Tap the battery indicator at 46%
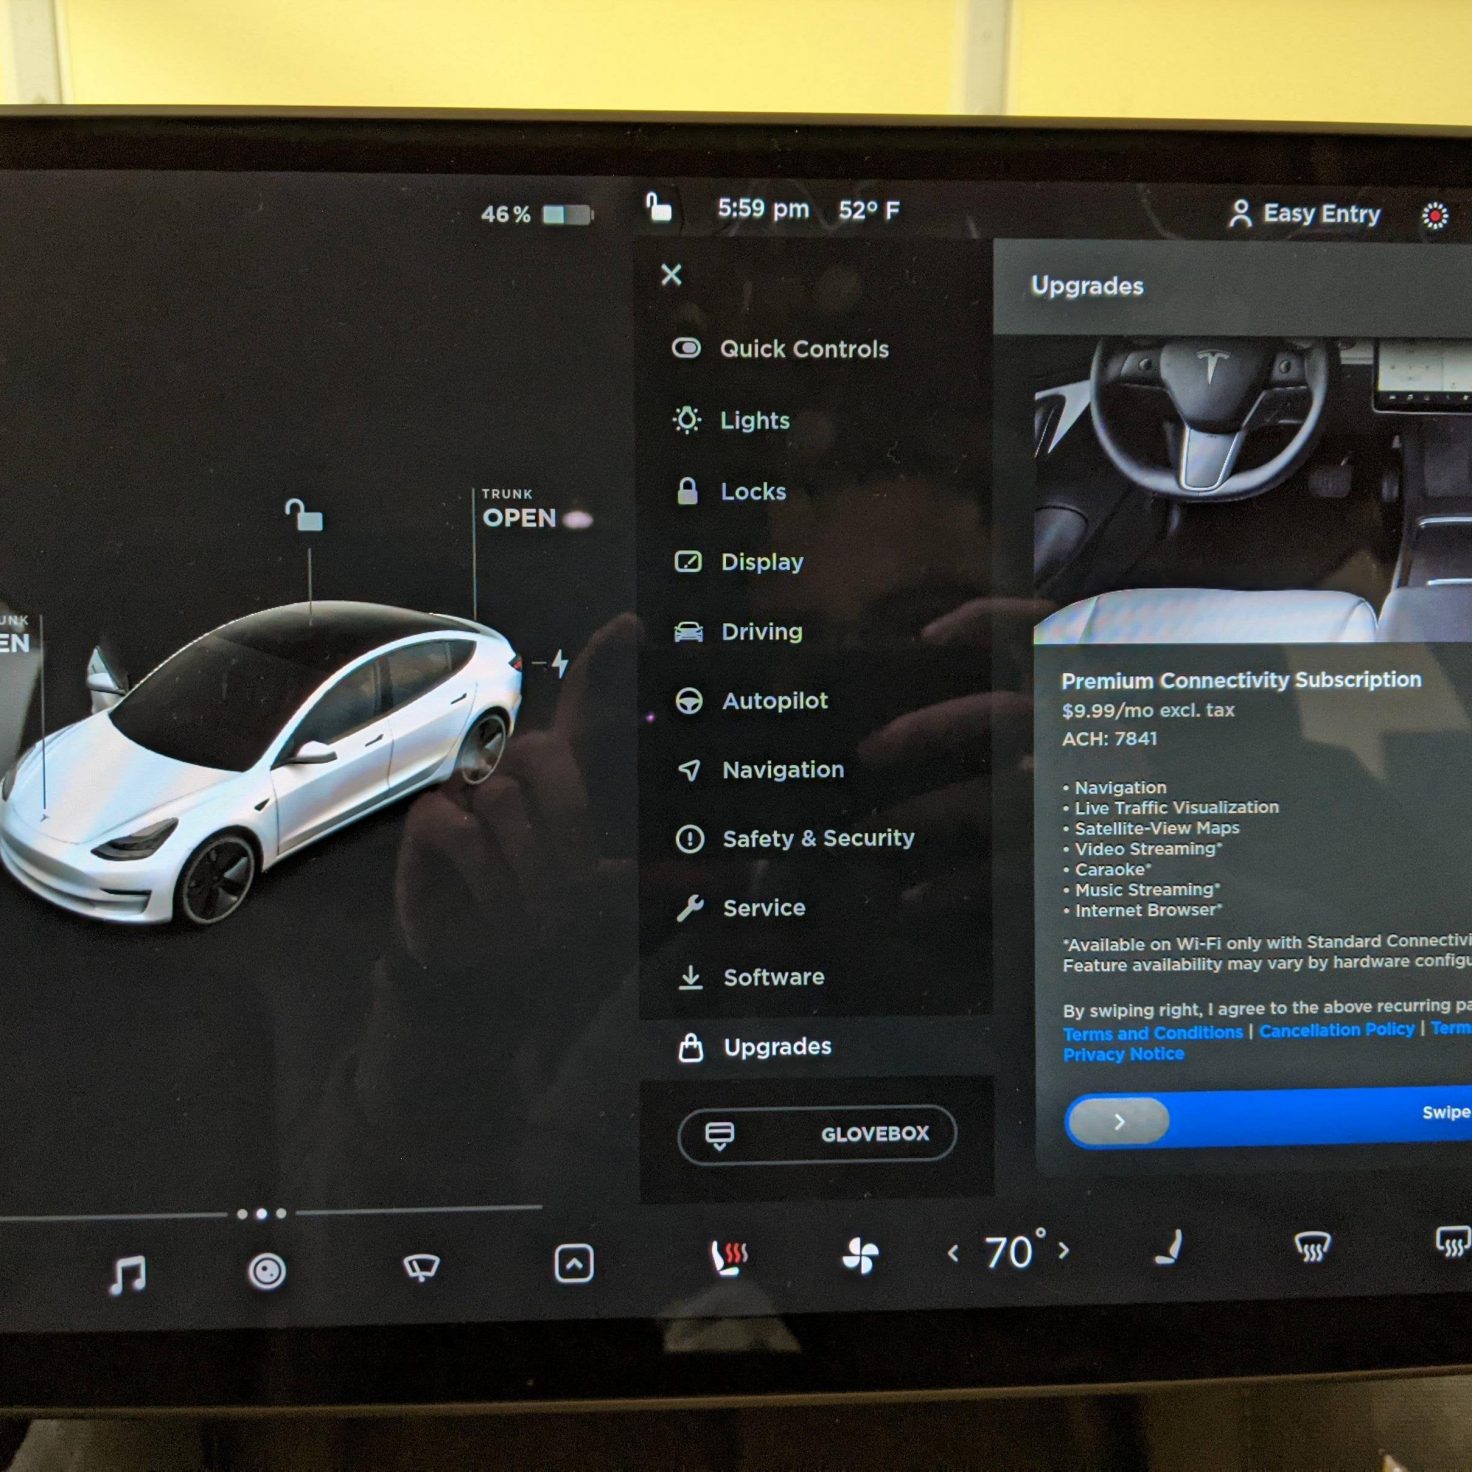This screenshot has width=1472, height=1472. 536,214
